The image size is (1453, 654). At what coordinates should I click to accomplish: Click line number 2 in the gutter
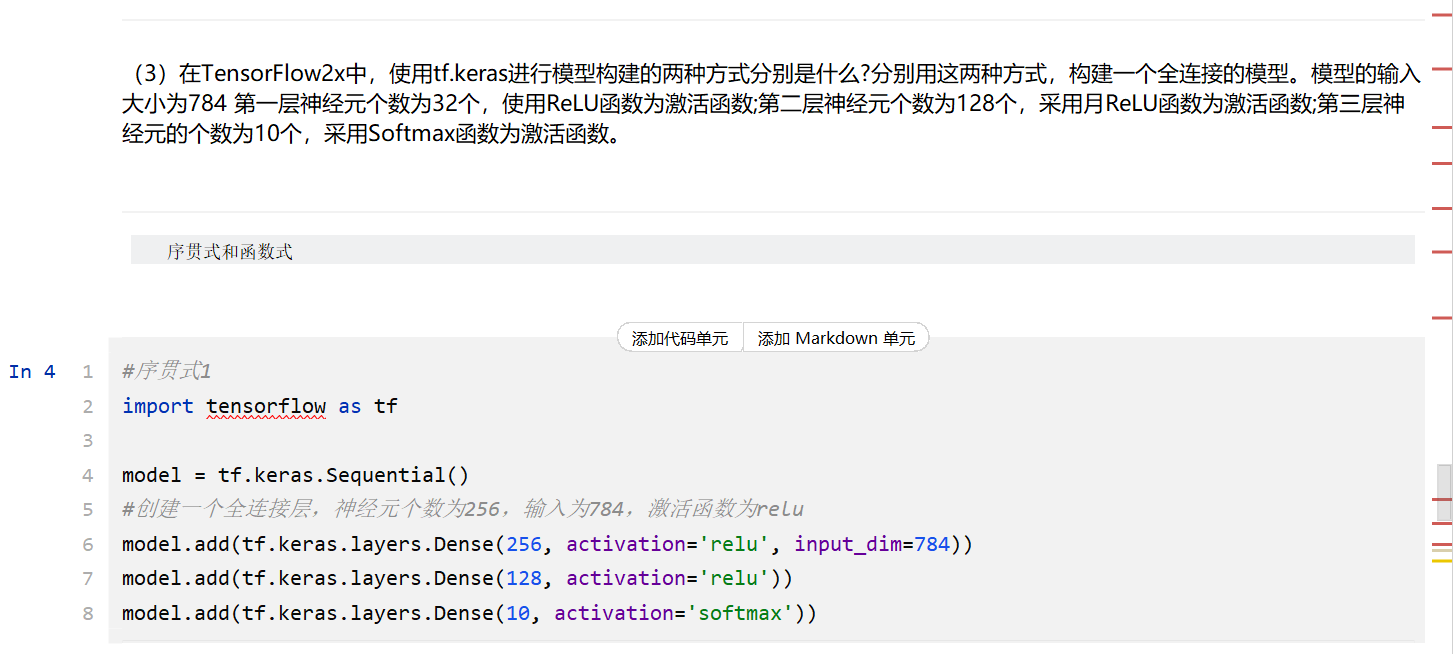point(88,406)
